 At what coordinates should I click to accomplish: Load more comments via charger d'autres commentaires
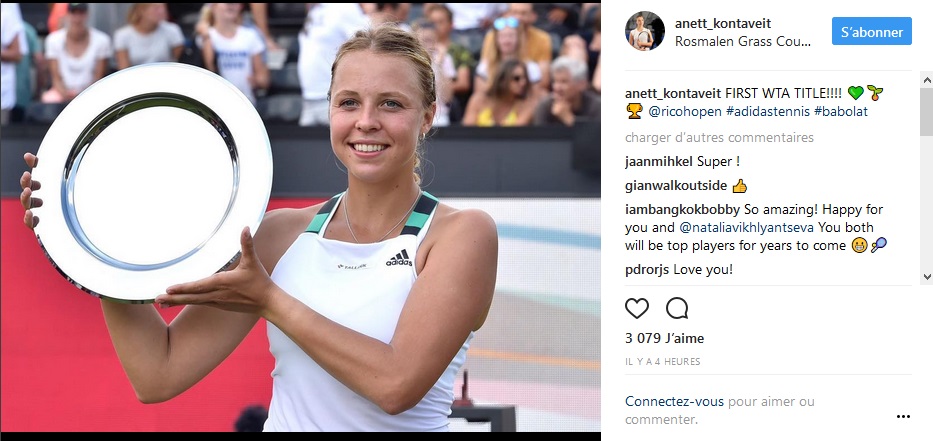pyautogui.click(x=719, y=137)
